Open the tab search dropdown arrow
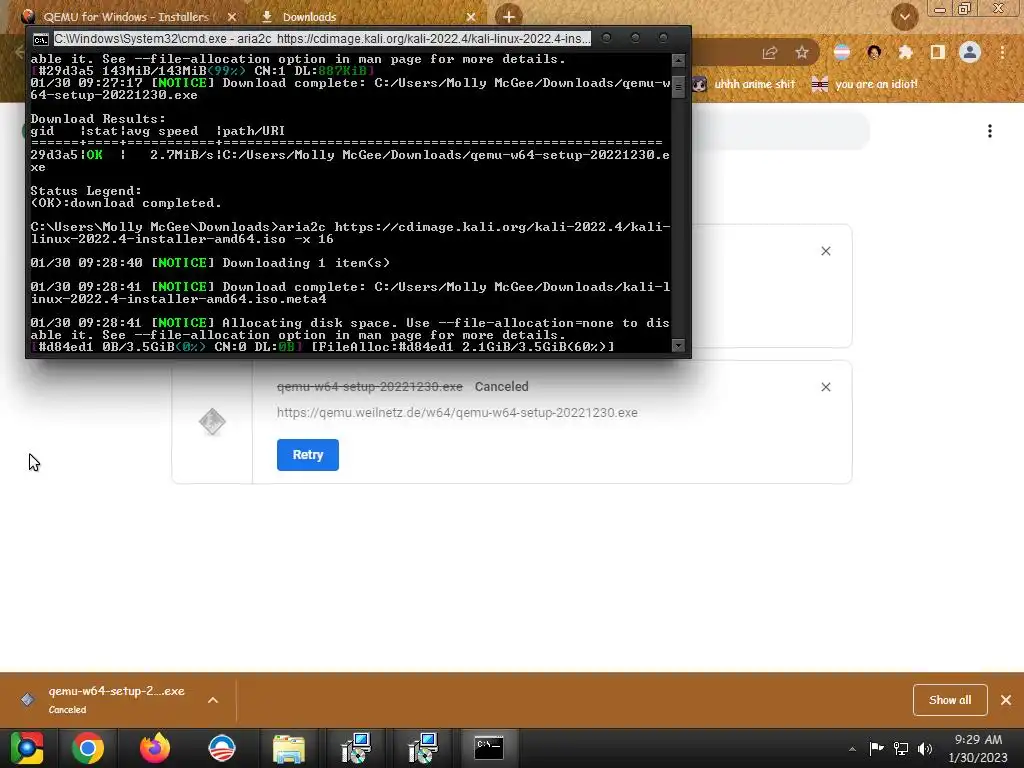Image resolution: width=1024 pixels, height=768 pixels. tap(904, 17)
